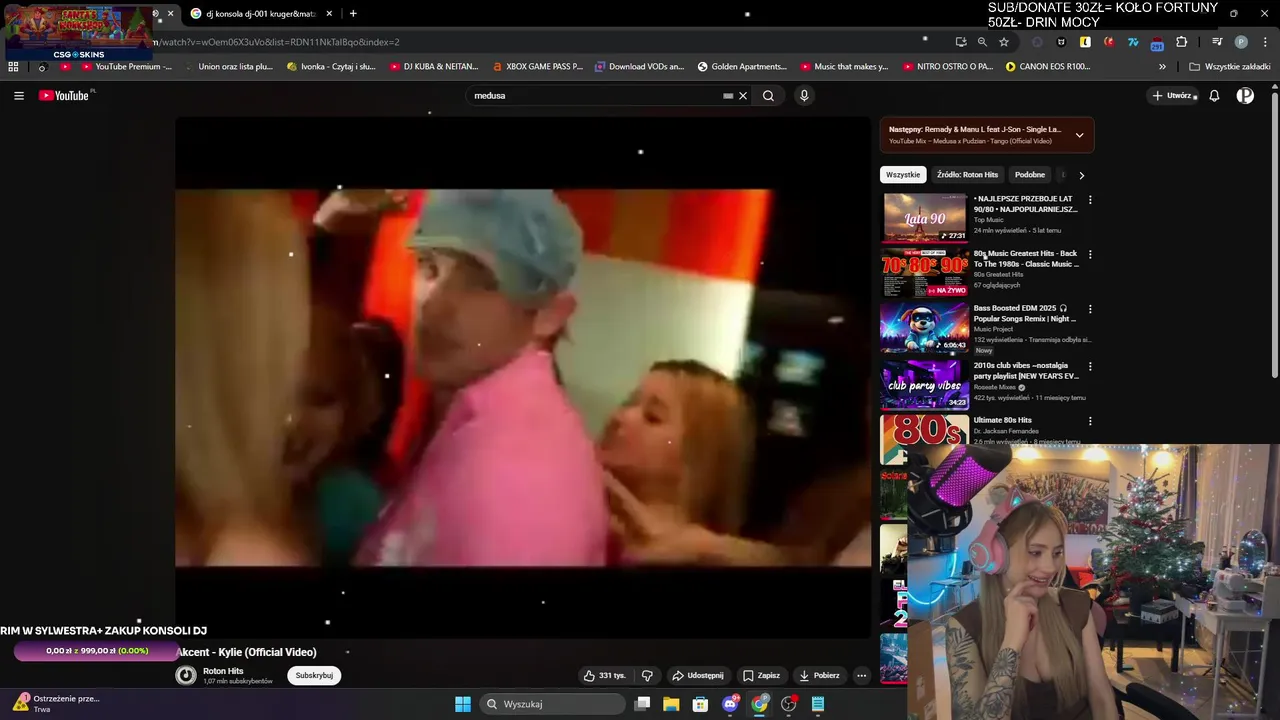Open options for Bass Boosted EDM 2025 video
Viewport: 1280px width, 720px height.
coord(1090,310)
